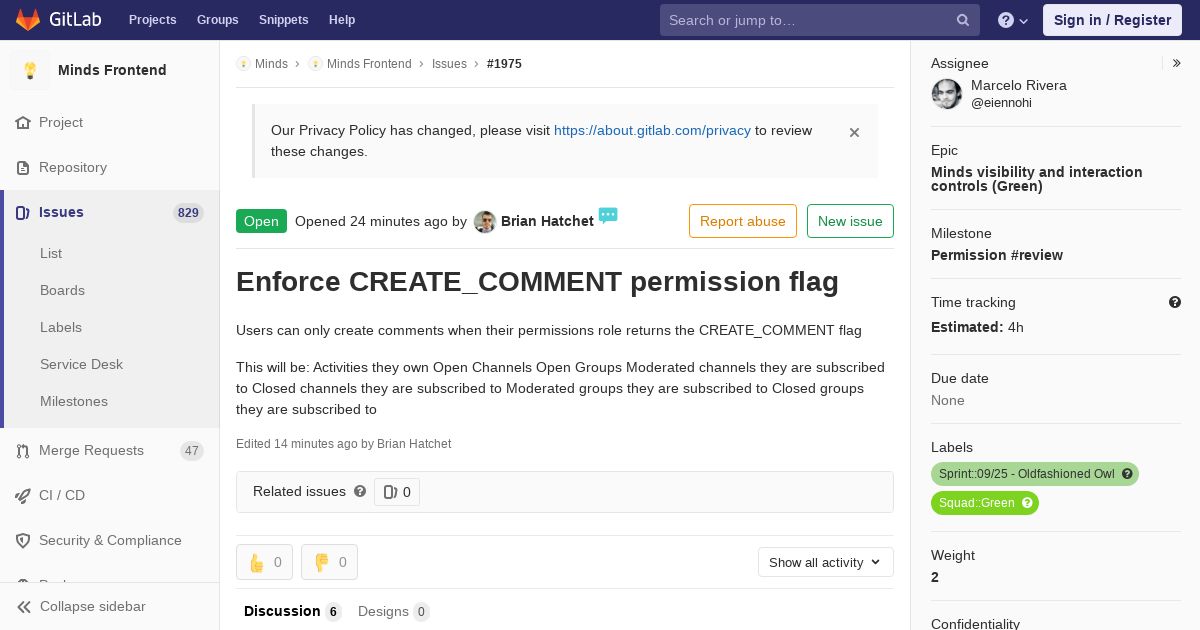Viewport: 1200px width, 630px height.
Task: Click the Issues breadcrumb link
Action: click(449, 64)
